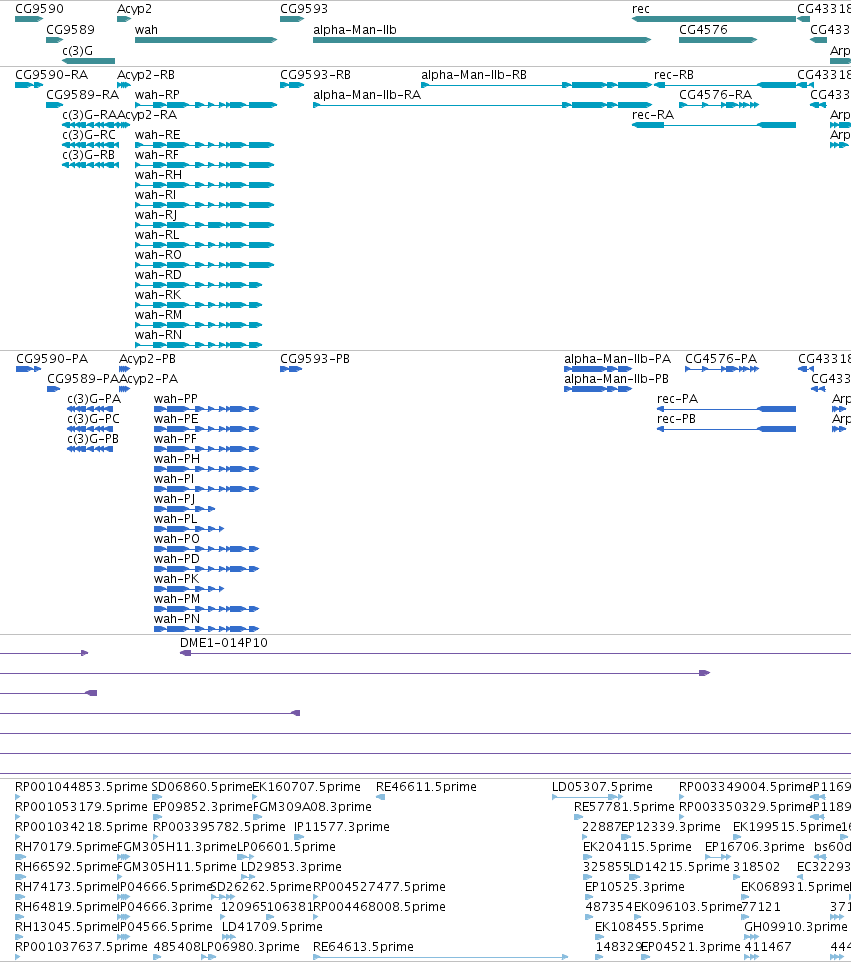The width and height of the screenshot is (851, 962).
Task: Select protein wah-PL label
Action: pyautogui.click(x=175, y=519)
